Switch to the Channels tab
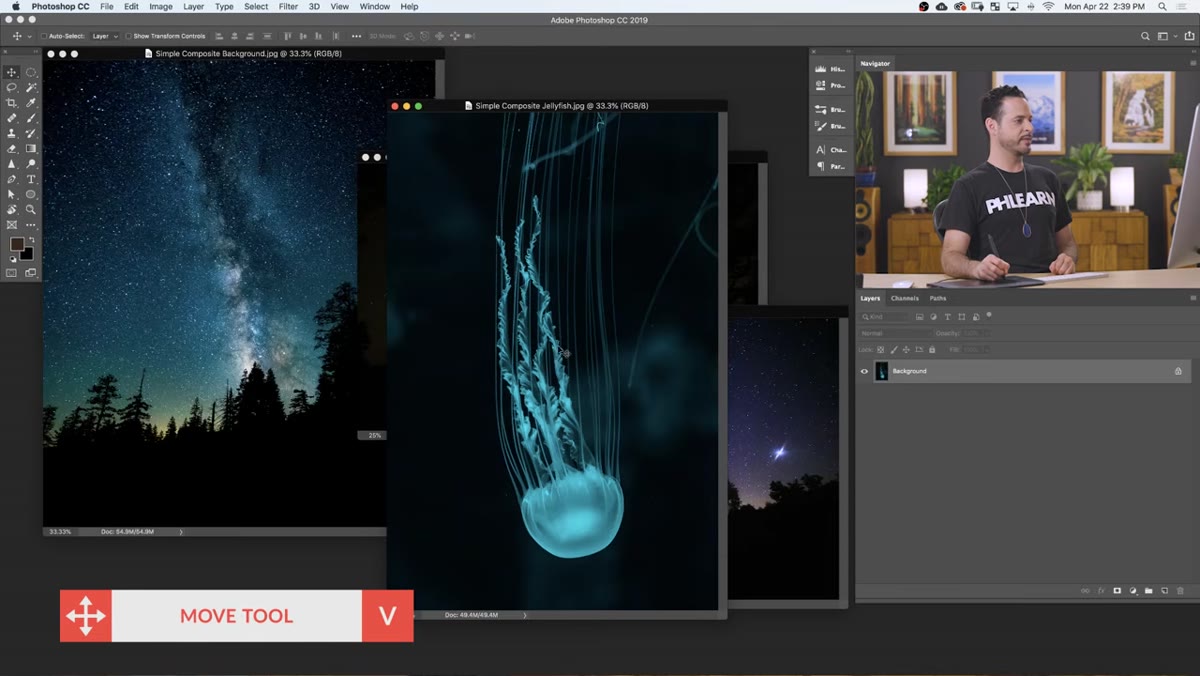This screenshot has width=1200, height=676. (904, 298)
